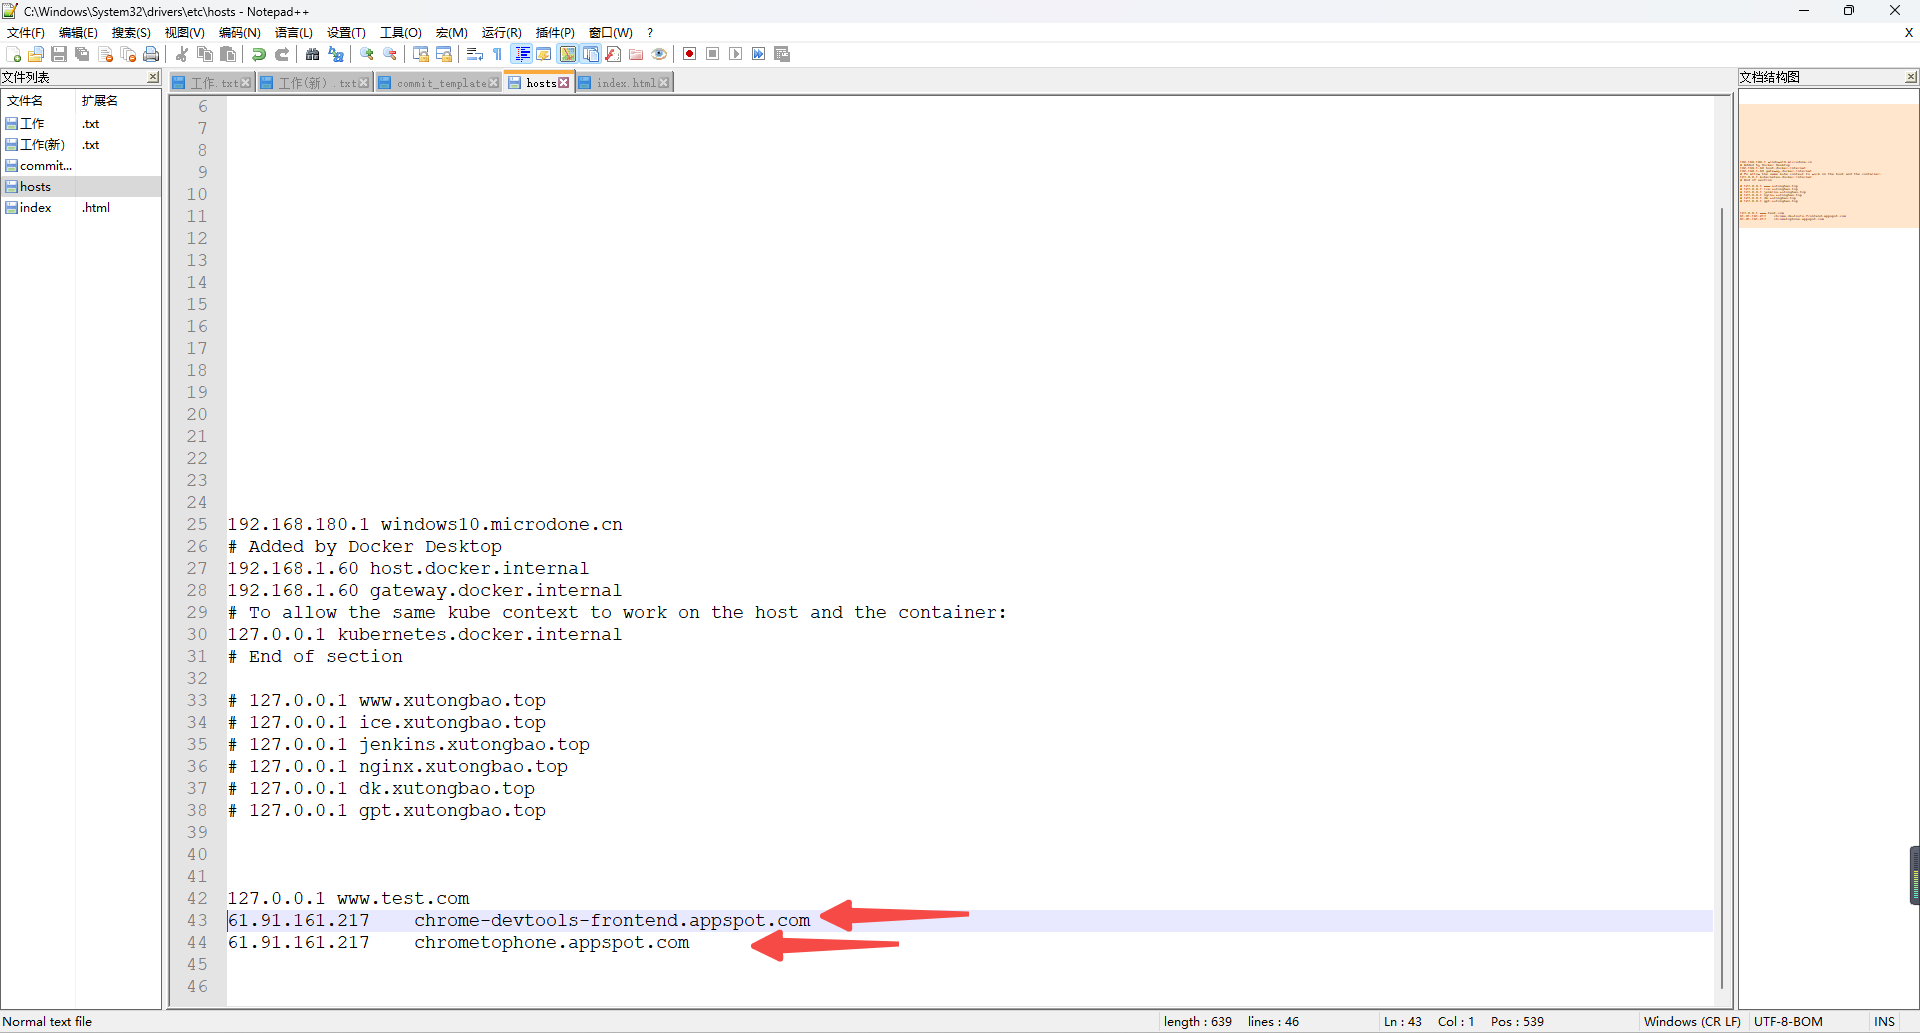1920x1033 pixels.
Task: Click the Paste toolbar icon
Action: tap(228, 54)
